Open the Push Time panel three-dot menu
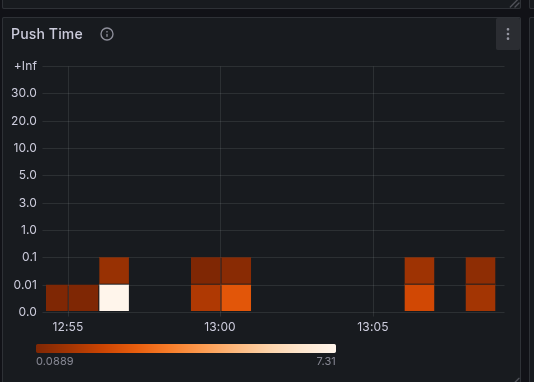 508,34
